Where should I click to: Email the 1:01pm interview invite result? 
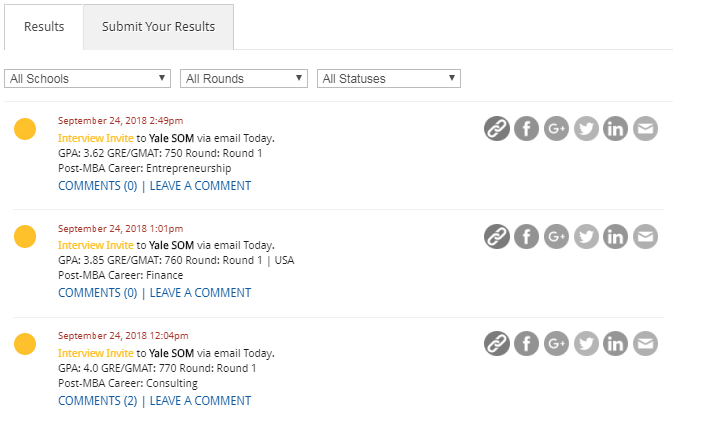[x=646, y=236]
